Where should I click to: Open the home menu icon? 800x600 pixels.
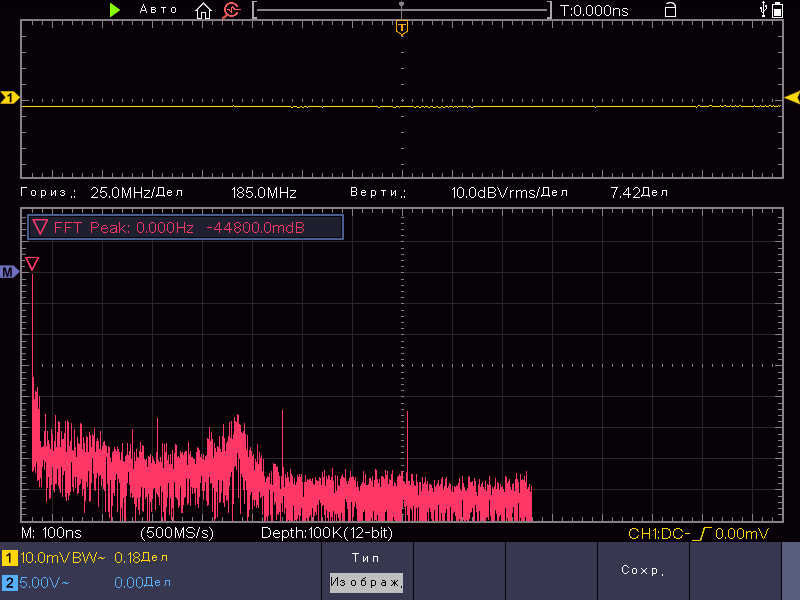pos(203,10)
